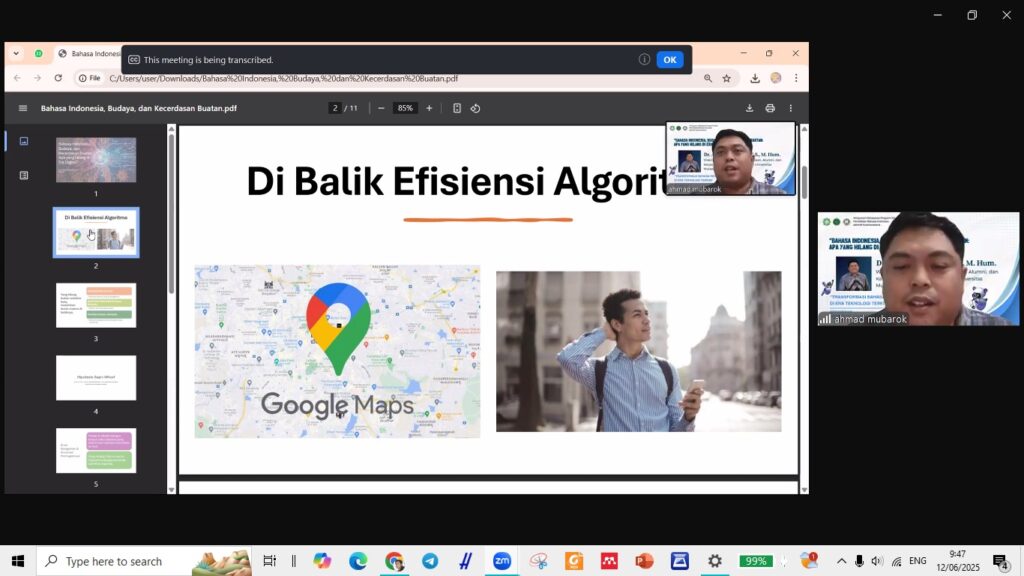Open PowerPoint from the taskbar
Image resolution: width=1024 pixels, height=576 pixels.
click(x=644, y=561)
